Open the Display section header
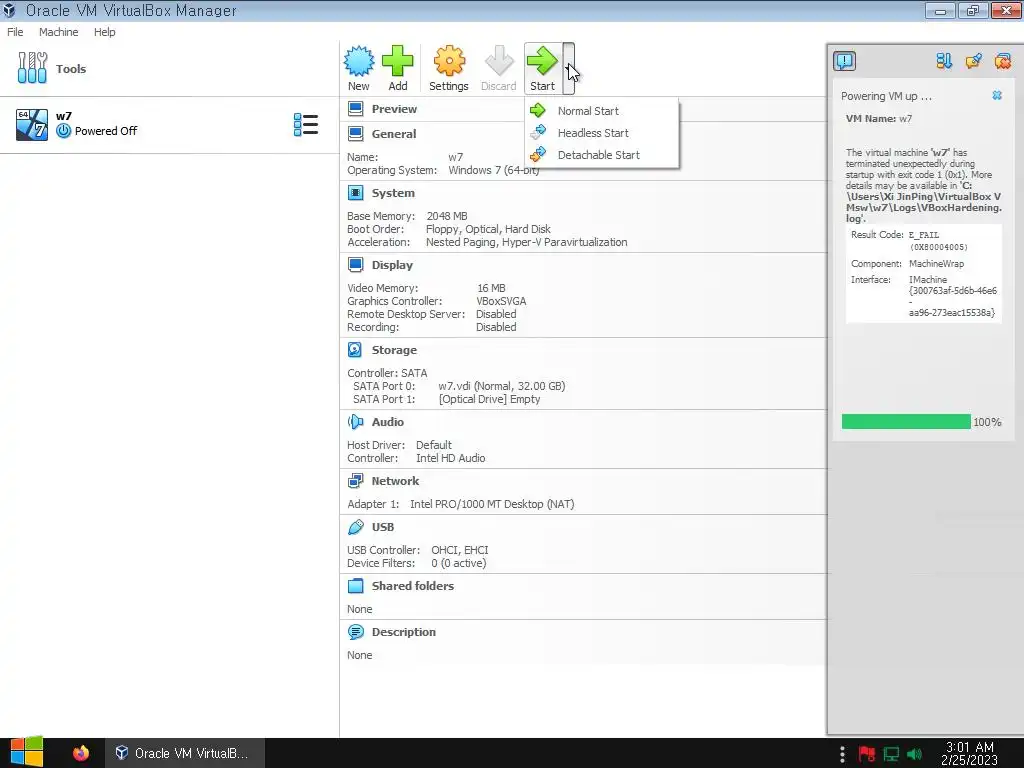The width and height of the screenshot is (1024, 768). pyautogui.click(x=392, y=265)
